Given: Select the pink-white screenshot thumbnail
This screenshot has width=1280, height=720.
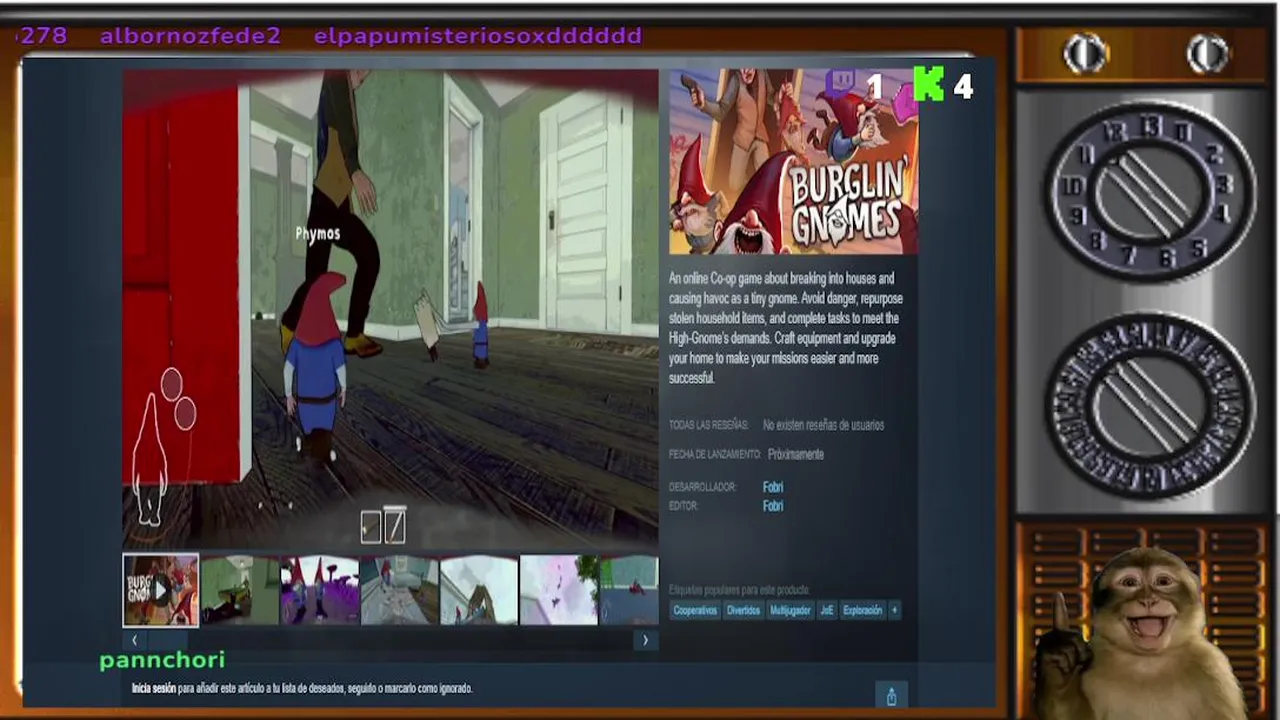Looking at the screenshot, I should coord(559,590).
